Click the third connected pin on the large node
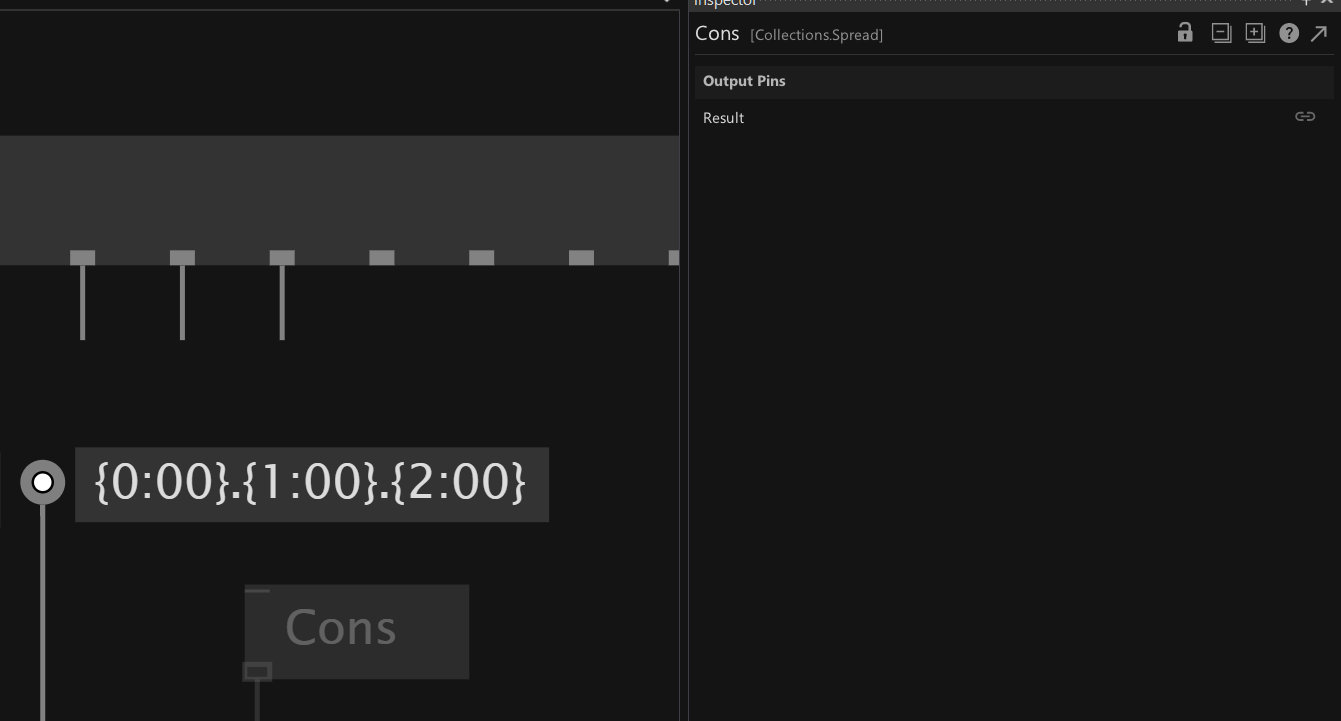The image size is (1341, 721). pyautogui.click(x=282, y=258)
